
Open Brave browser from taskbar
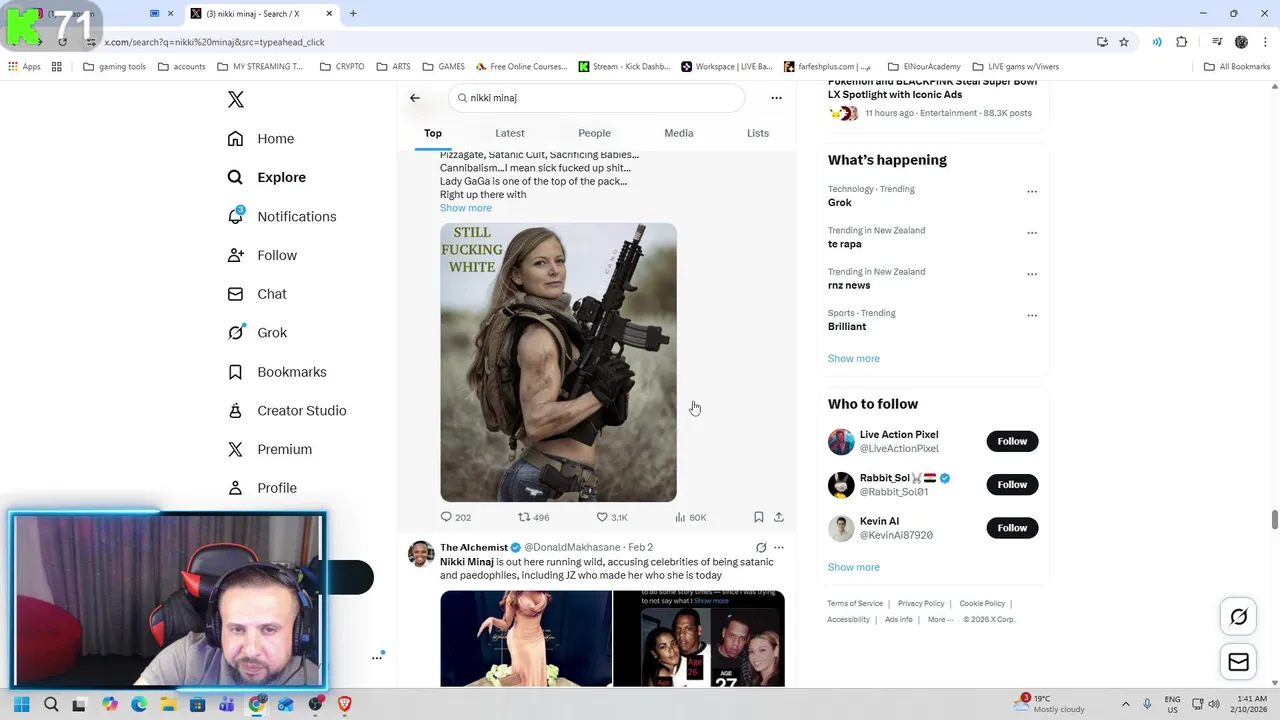tap(344, 704)
